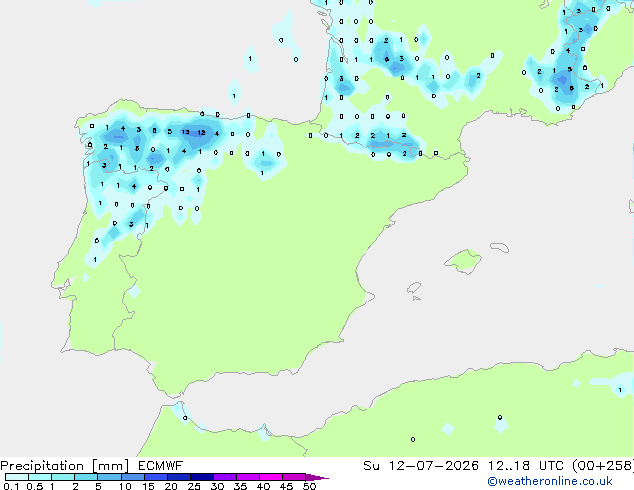
Task: Click the legend label '0.1'
Action: pyautogui.click(x=11, y=486)
